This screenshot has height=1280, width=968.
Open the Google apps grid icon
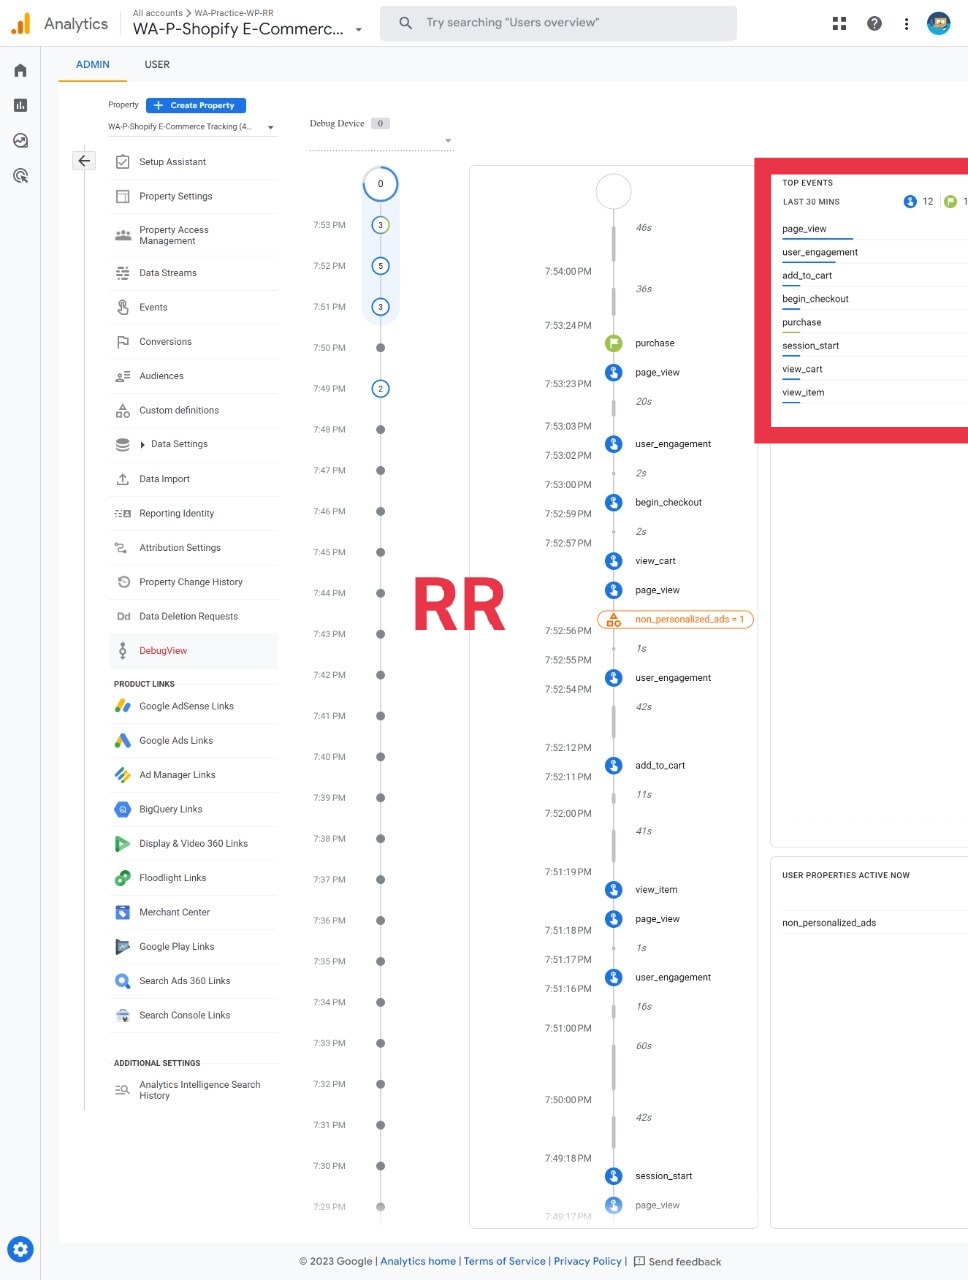pos(839,24)
